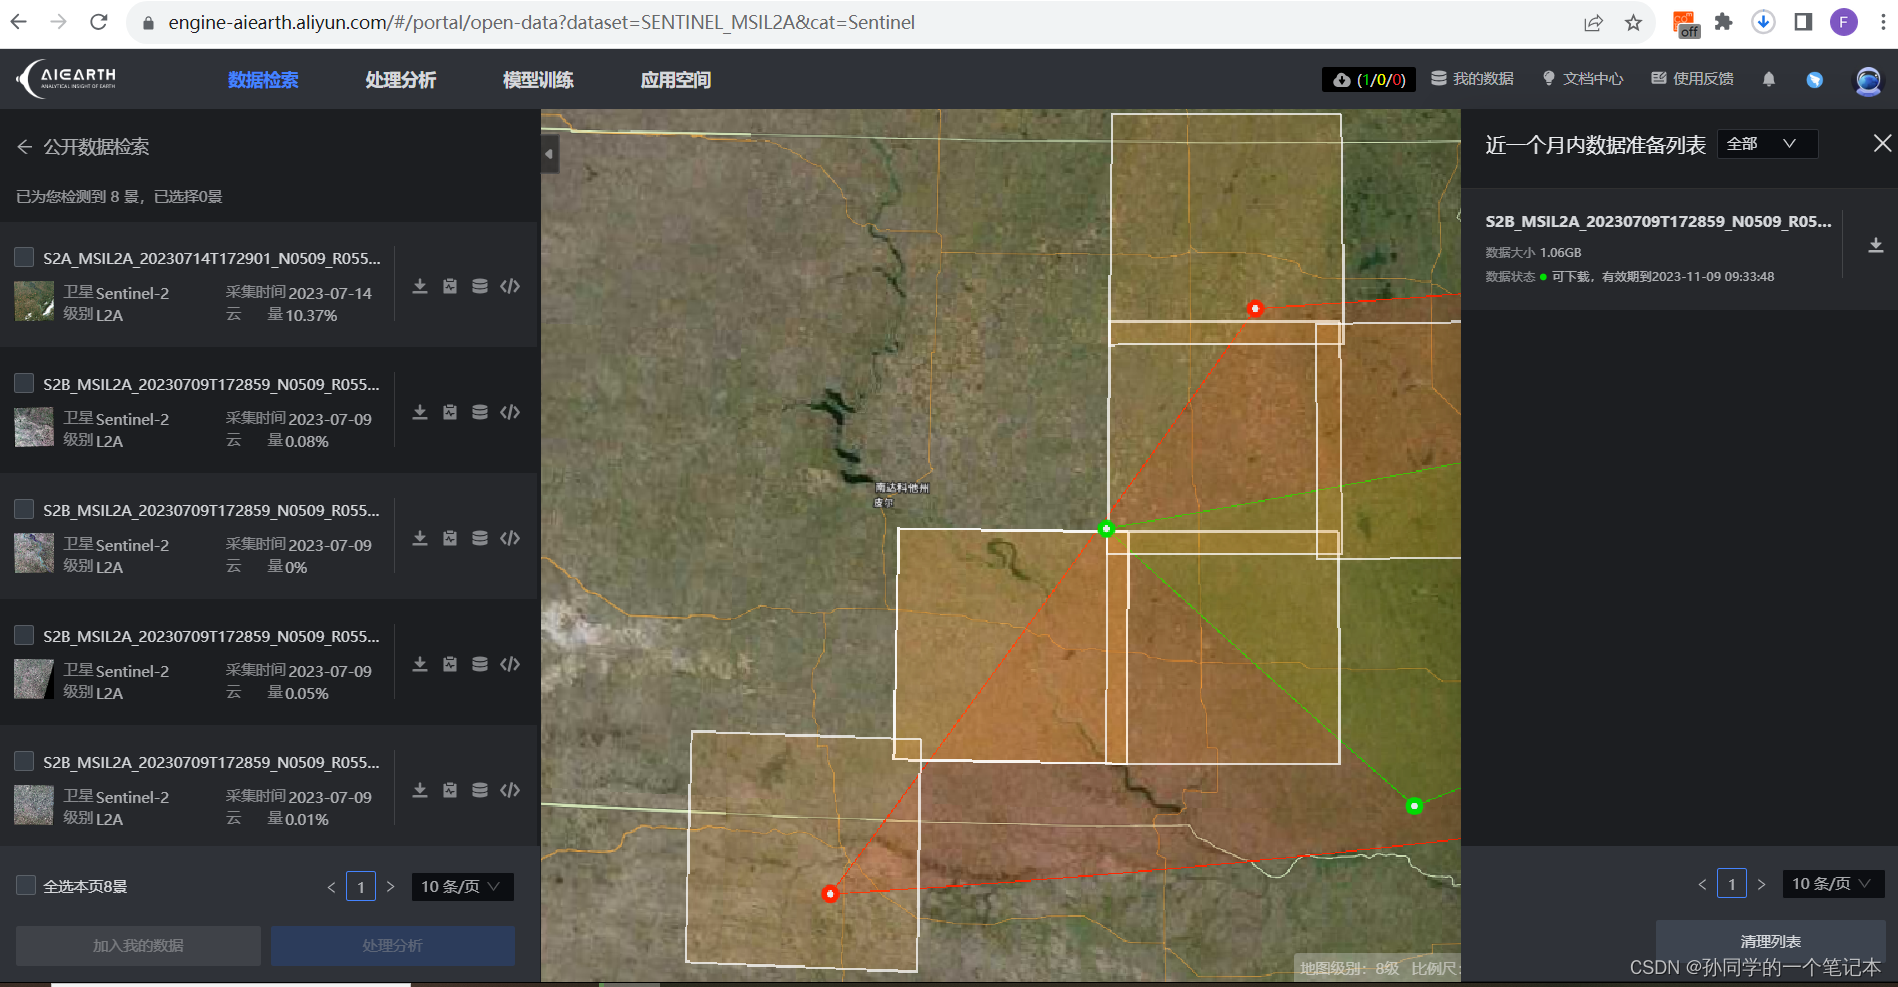Show code for the 0.05% cloud scene
Image resolution: width=1898 pixels, height=987 pixels.
coord(510,664)
